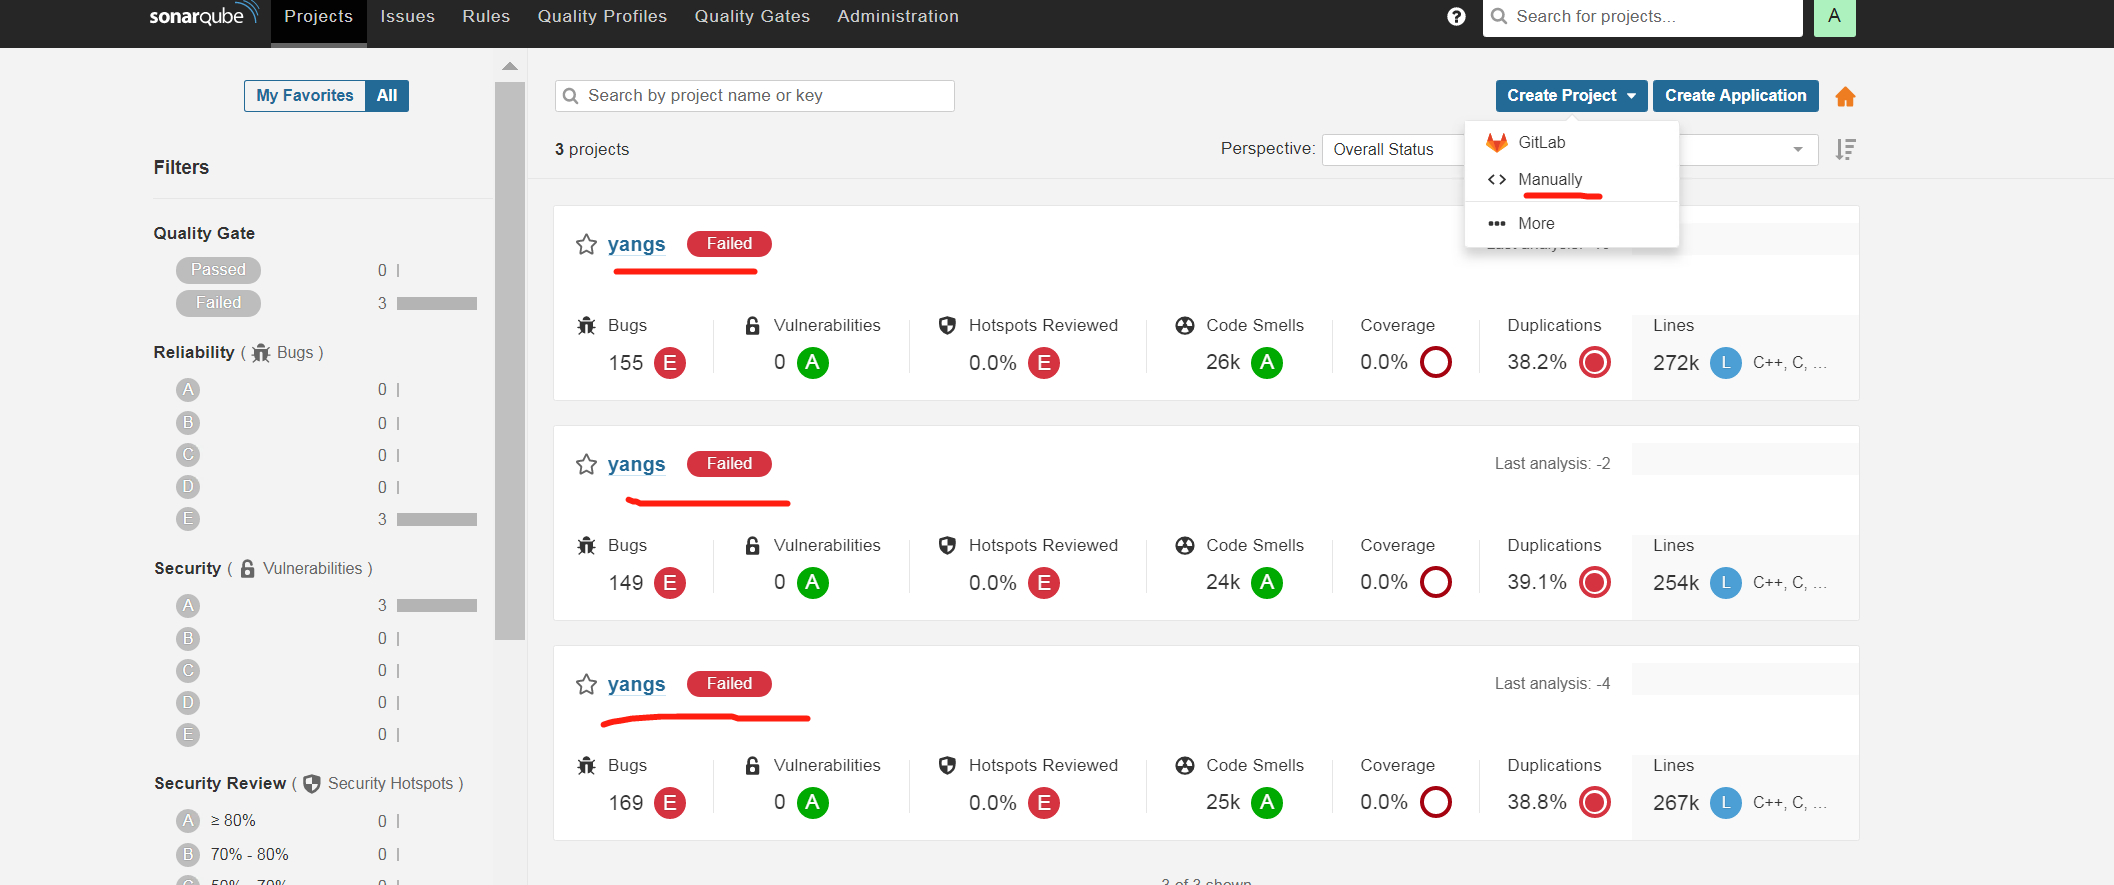Click the orange home icon

pyautogui.click(x=1845, y=96)
